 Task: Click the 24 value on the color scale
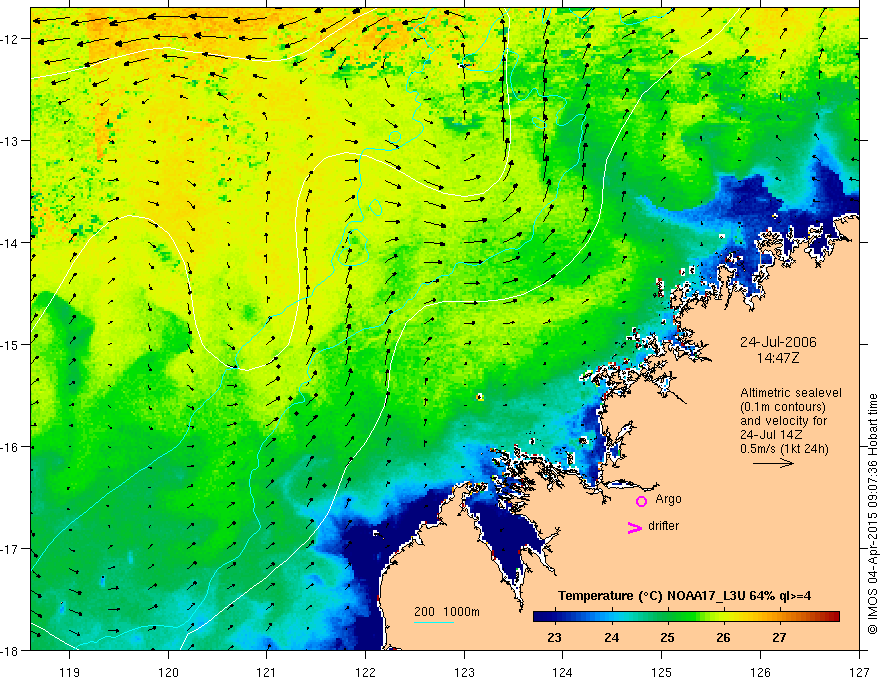[611, 638]
